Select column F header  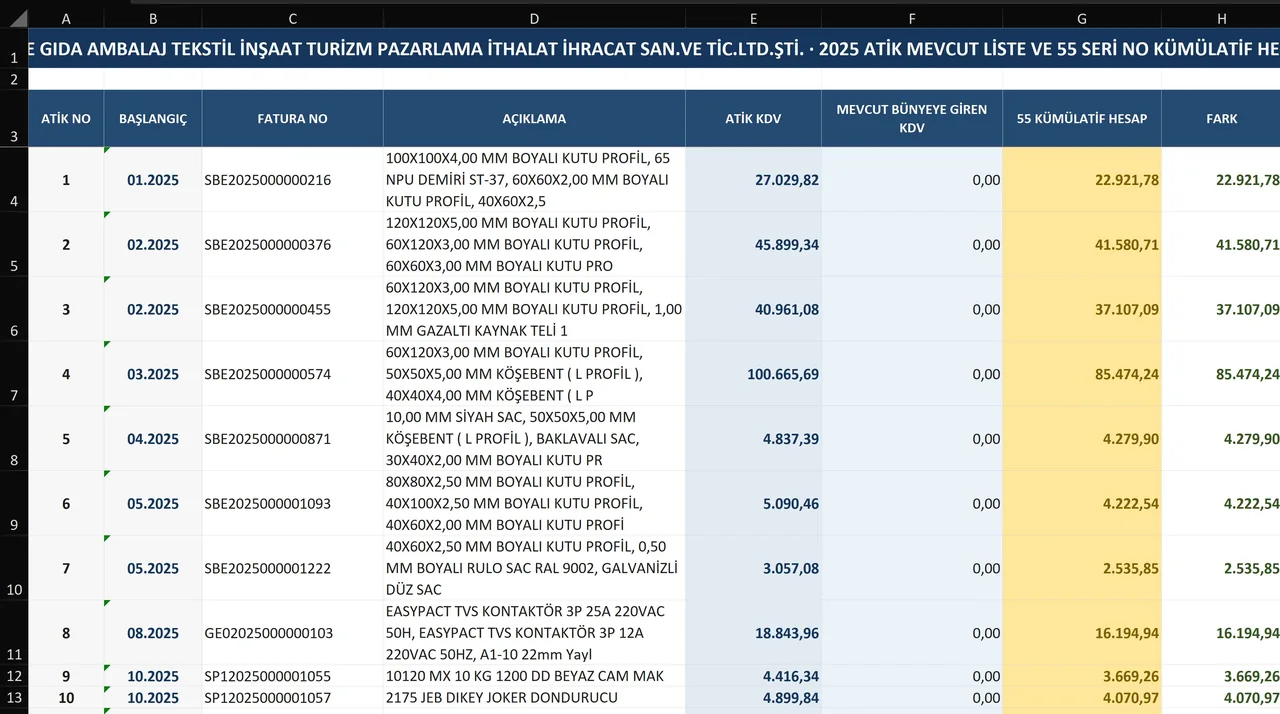tap(912, 18)
